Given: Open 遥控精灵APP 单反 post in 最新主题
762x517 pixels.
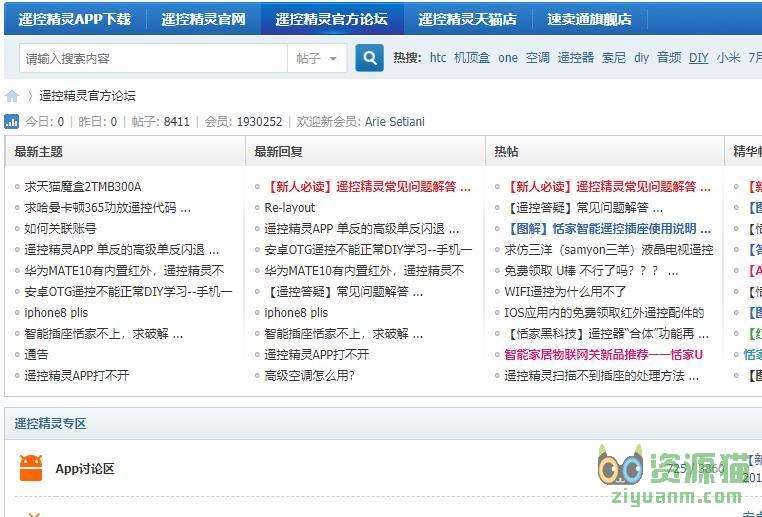Looking at the screenshot, I should coord(121,249).
